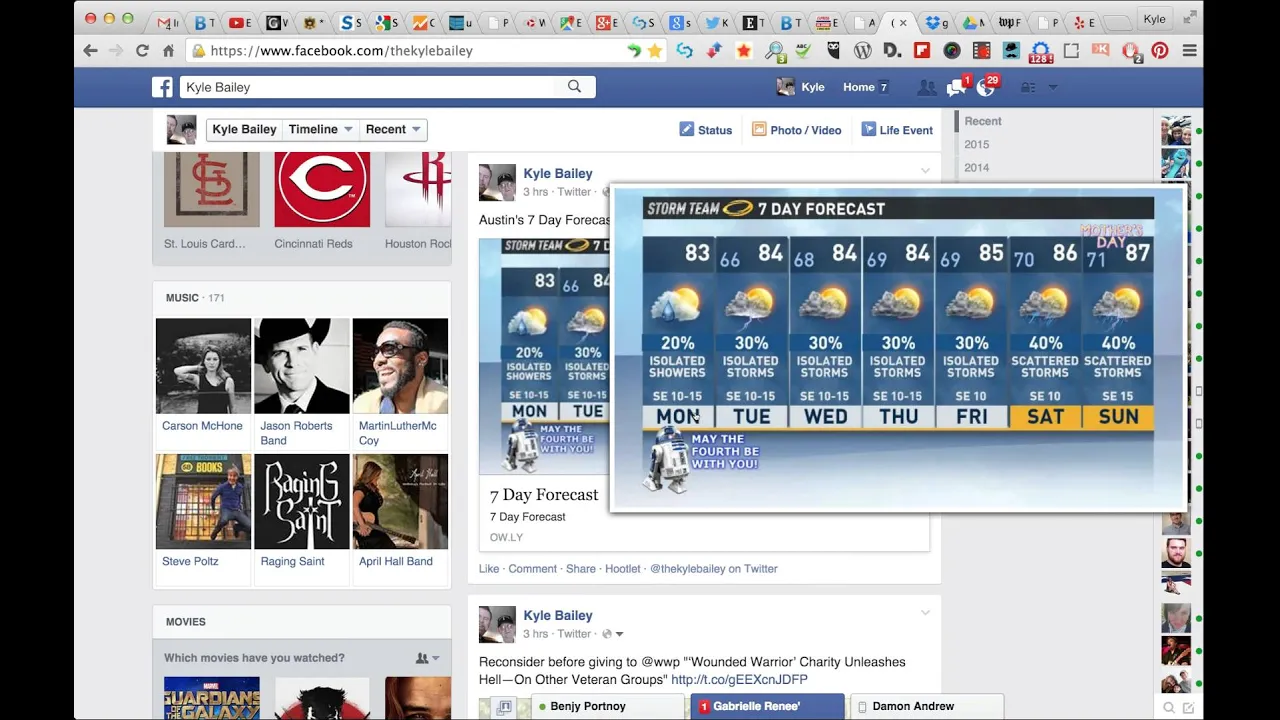
Task: Open the Raging Saint music thumbnail
Action: [x=301, y=501]
